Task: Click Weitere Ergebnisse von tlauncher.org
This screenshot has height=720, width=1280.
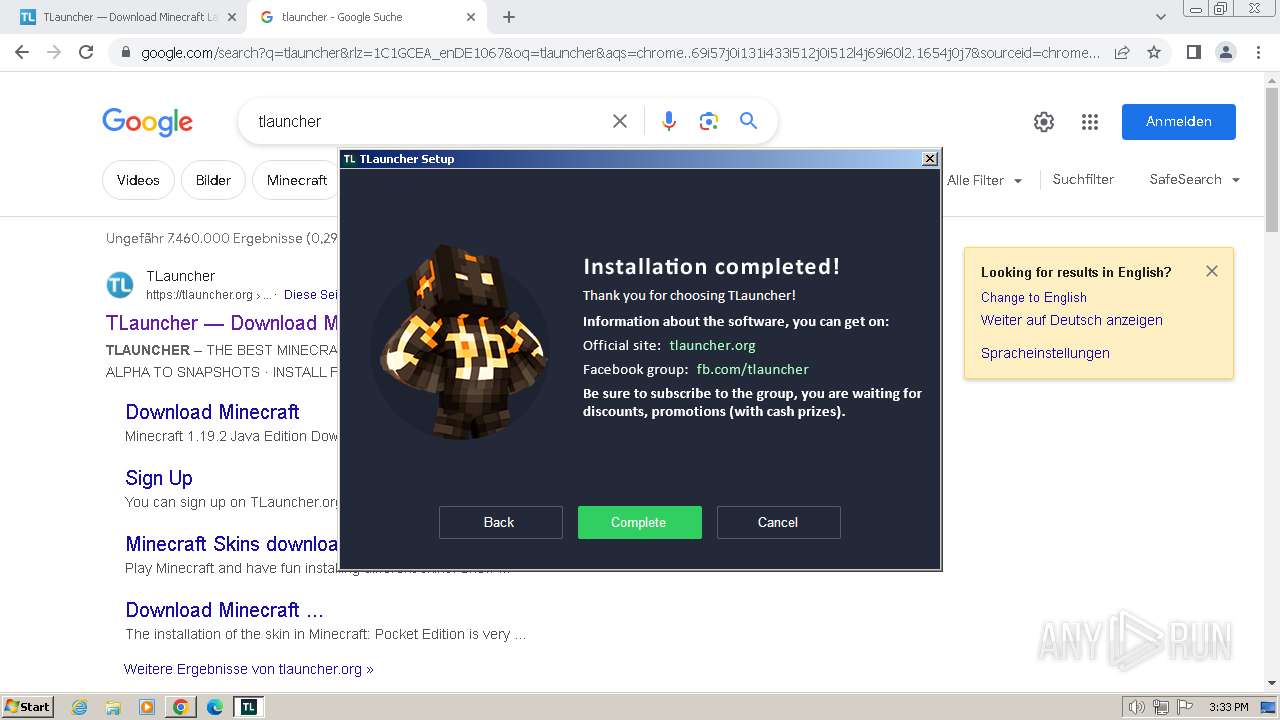Action: tap(249, 669)
